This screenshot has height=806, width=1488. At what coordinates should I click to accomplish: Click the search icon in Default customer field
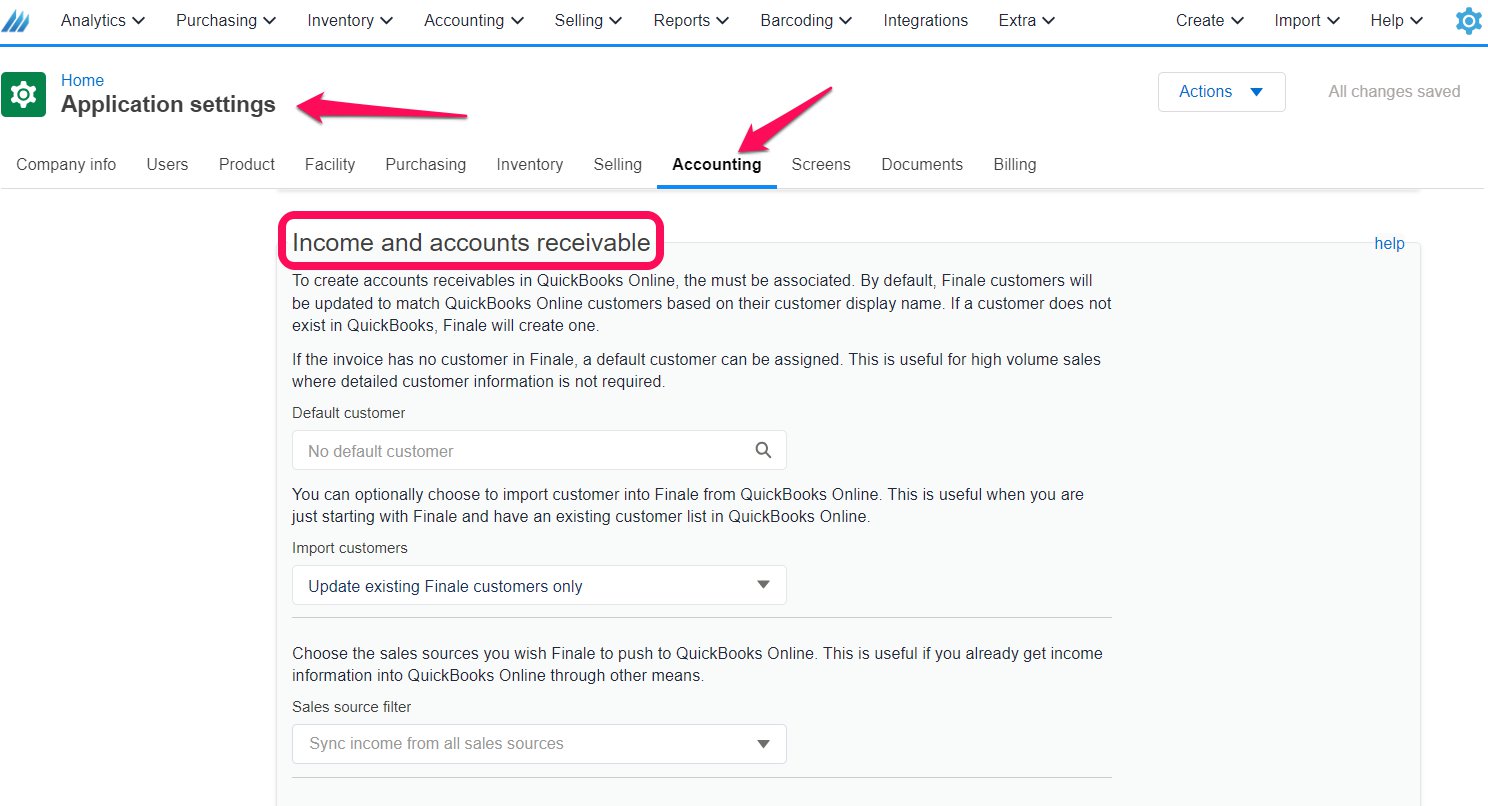[763, 450]
